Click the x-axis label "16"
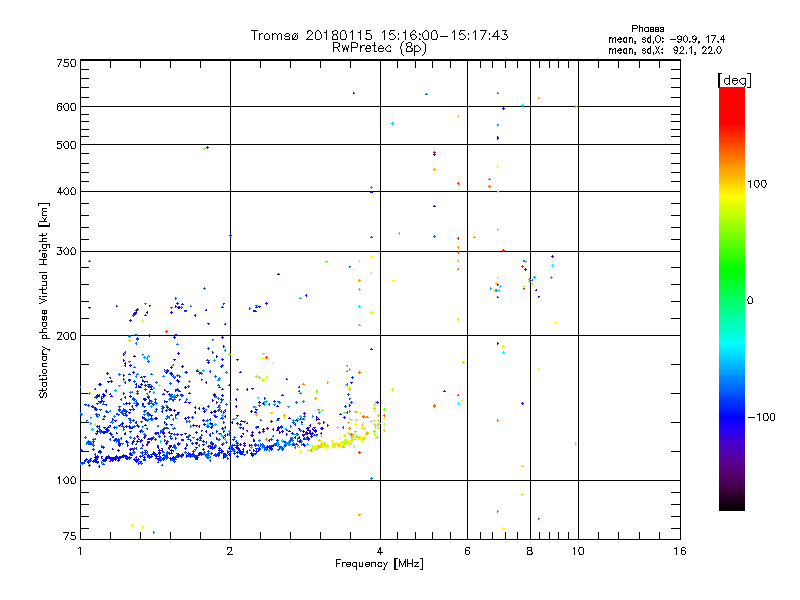800x600 pixels. click(680, 551)
